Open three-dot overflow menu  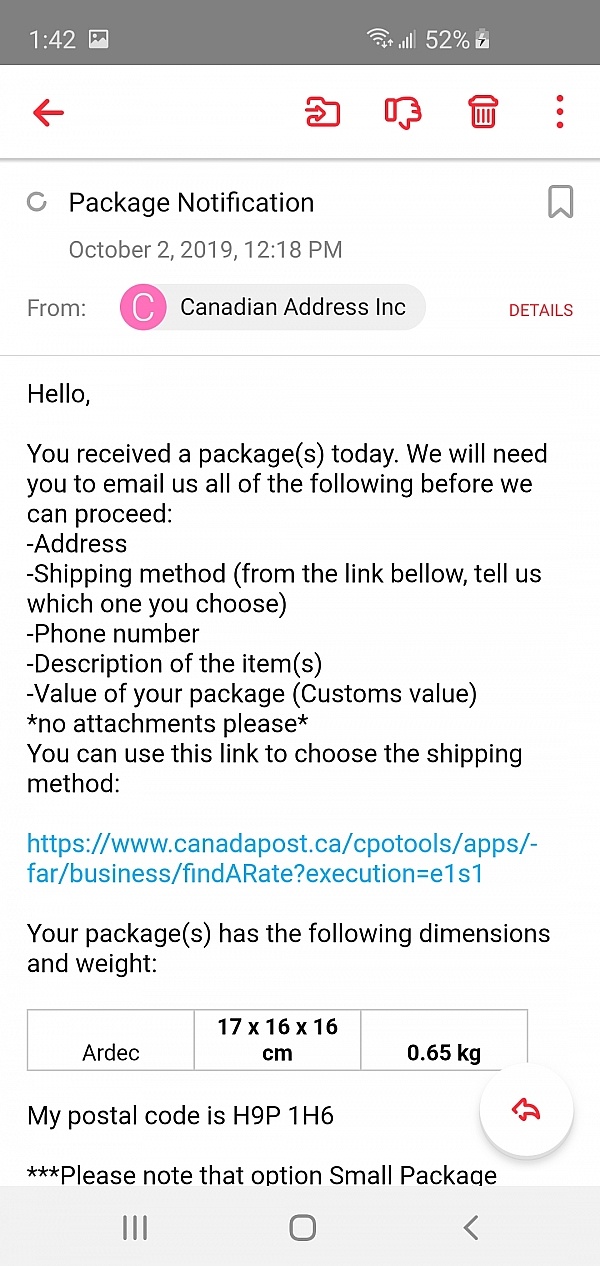(560, 112)
